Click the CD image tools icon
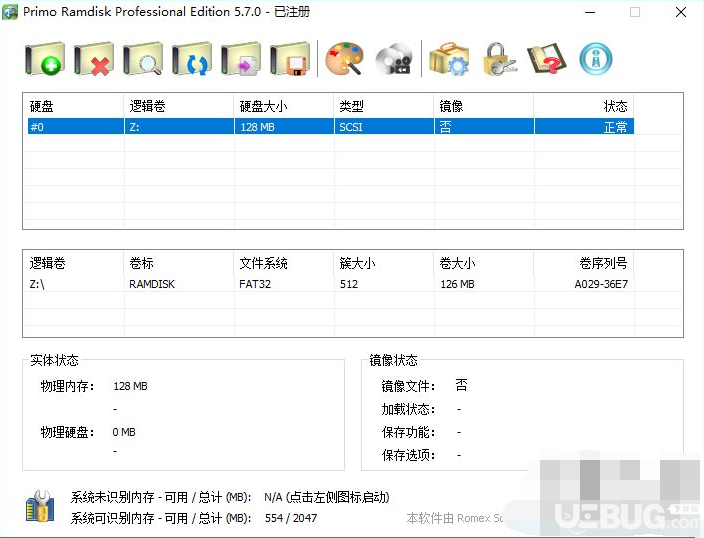 point(394,59)
